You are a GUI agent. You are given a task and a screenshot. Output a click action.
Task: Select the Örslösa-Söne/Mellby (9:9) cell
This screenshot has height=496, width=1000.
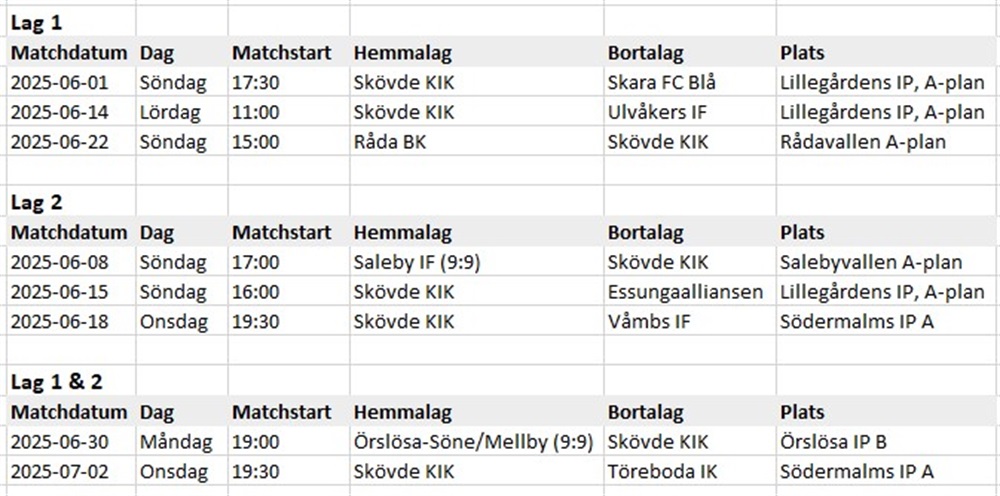point(477,442)
